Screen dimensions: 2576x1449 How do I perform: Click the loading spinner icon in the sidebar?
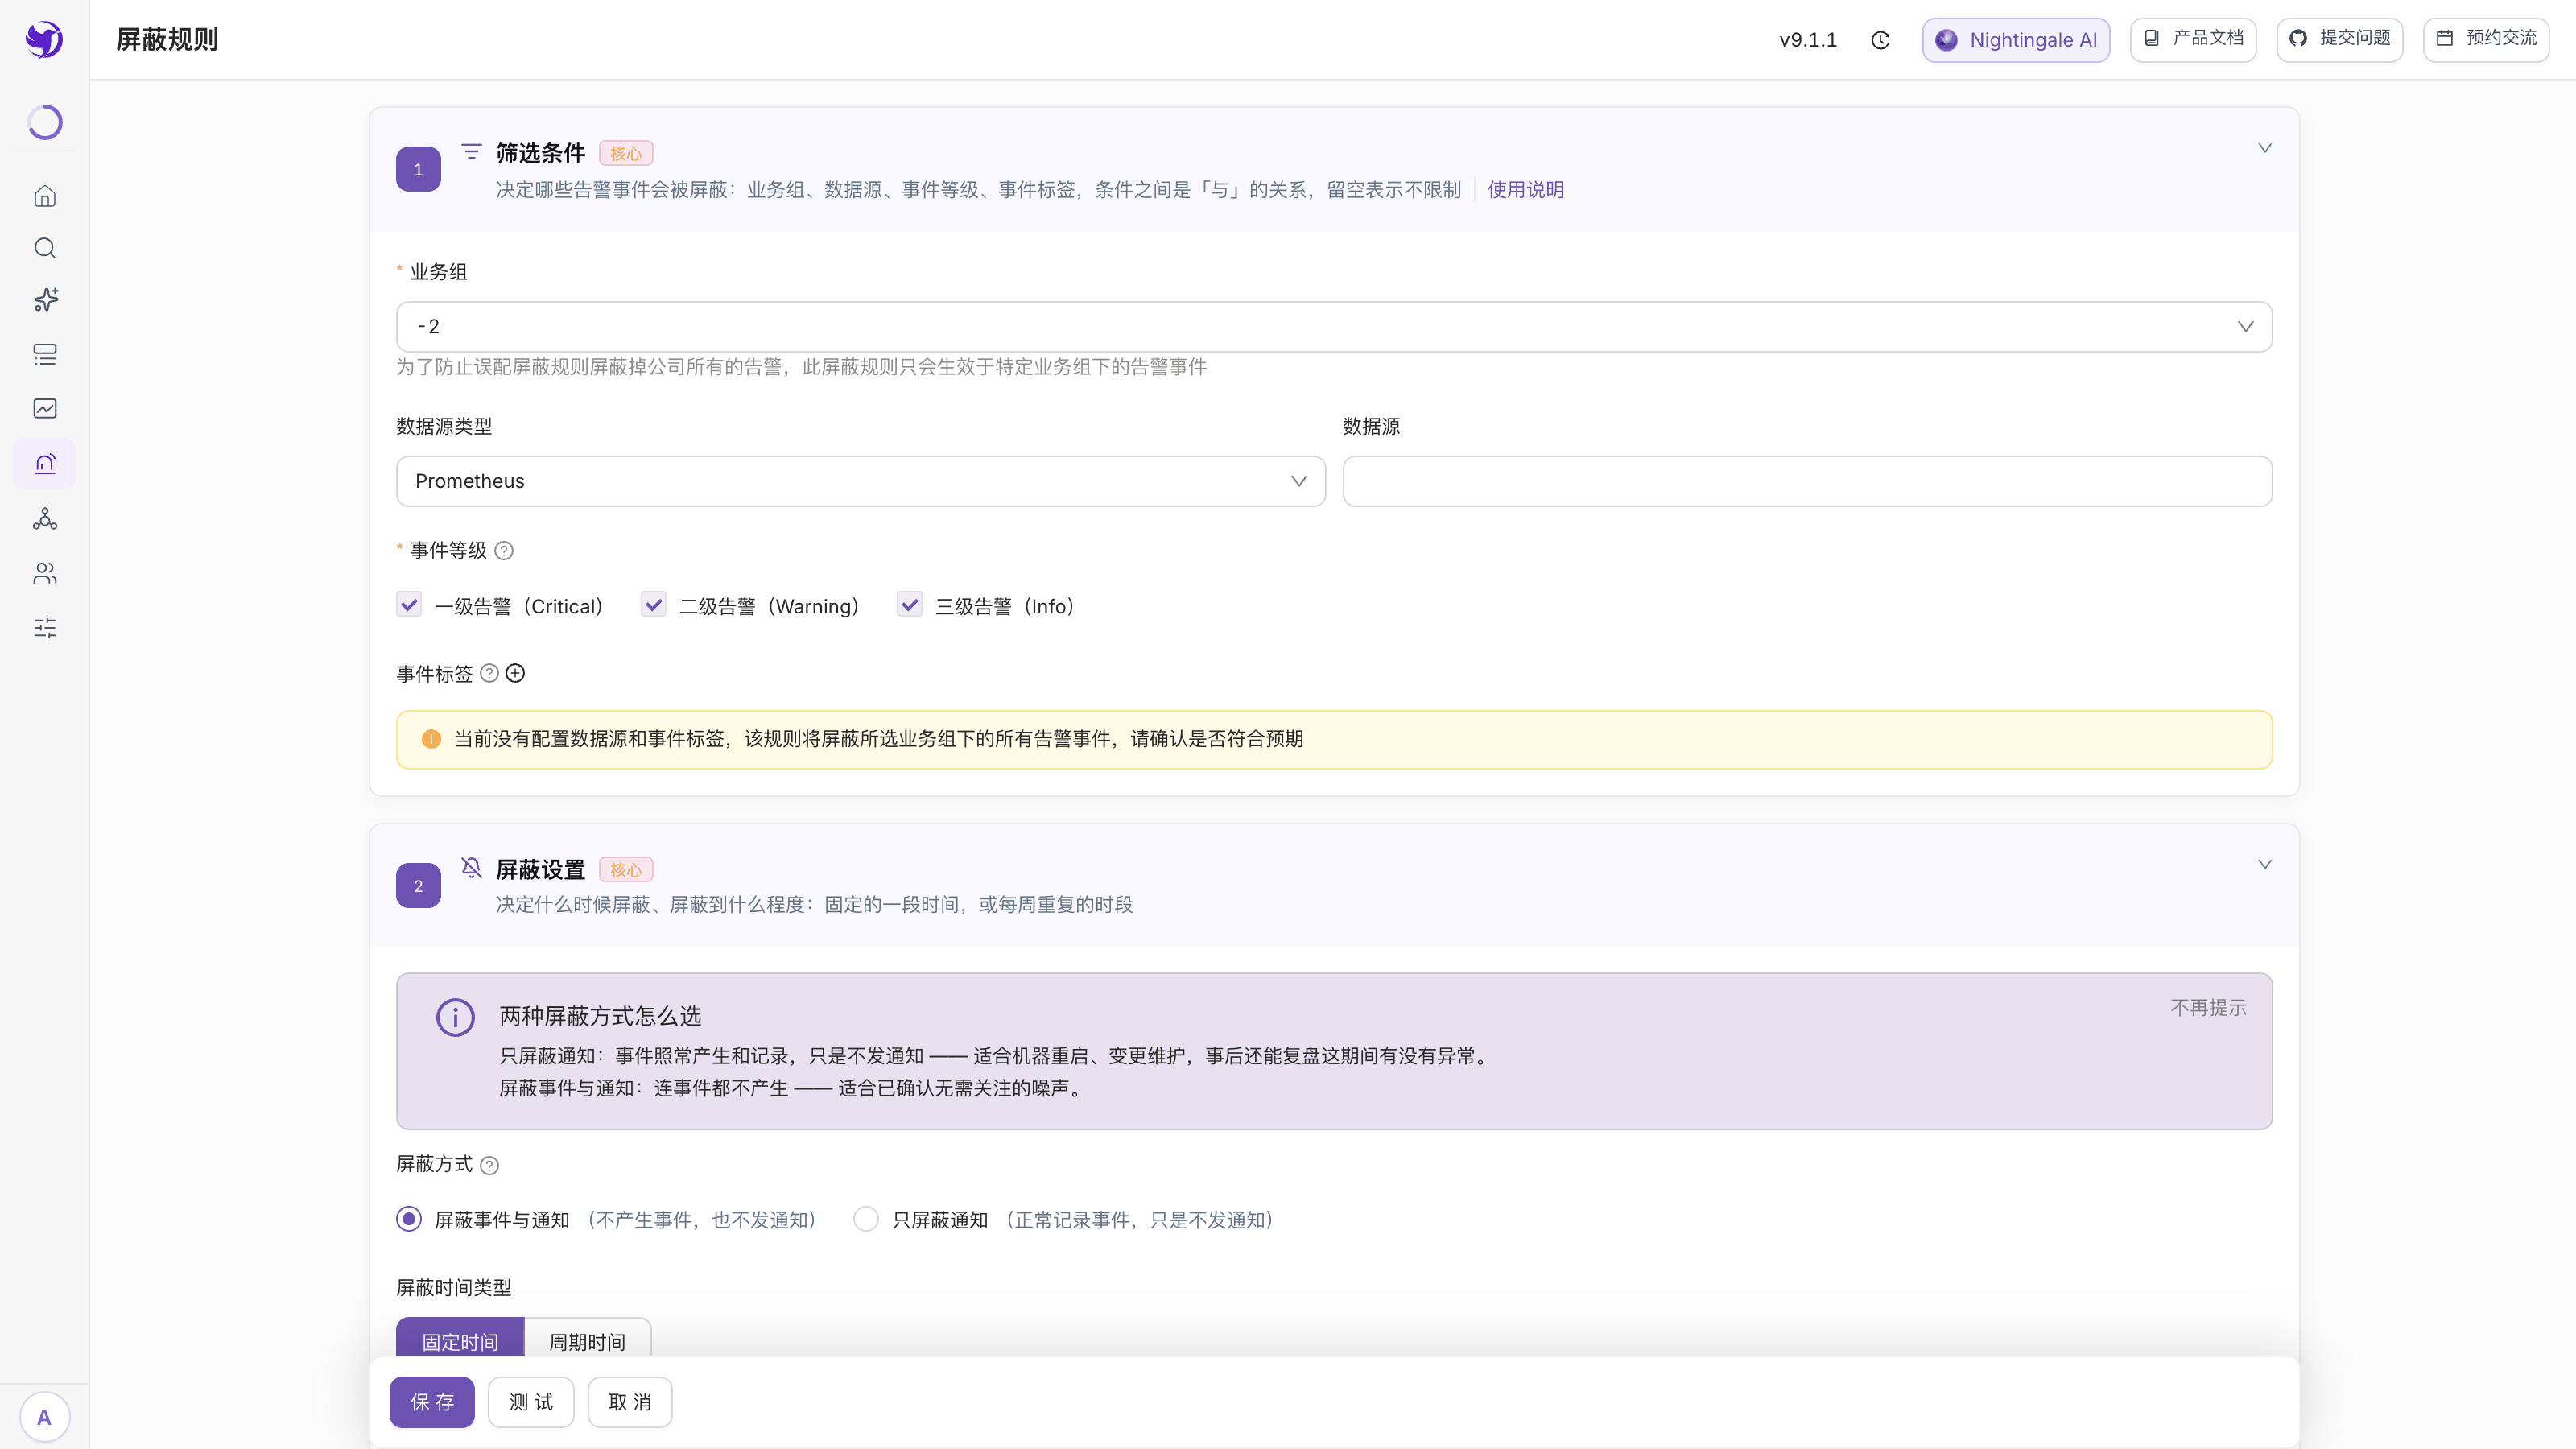pos(45,122)
